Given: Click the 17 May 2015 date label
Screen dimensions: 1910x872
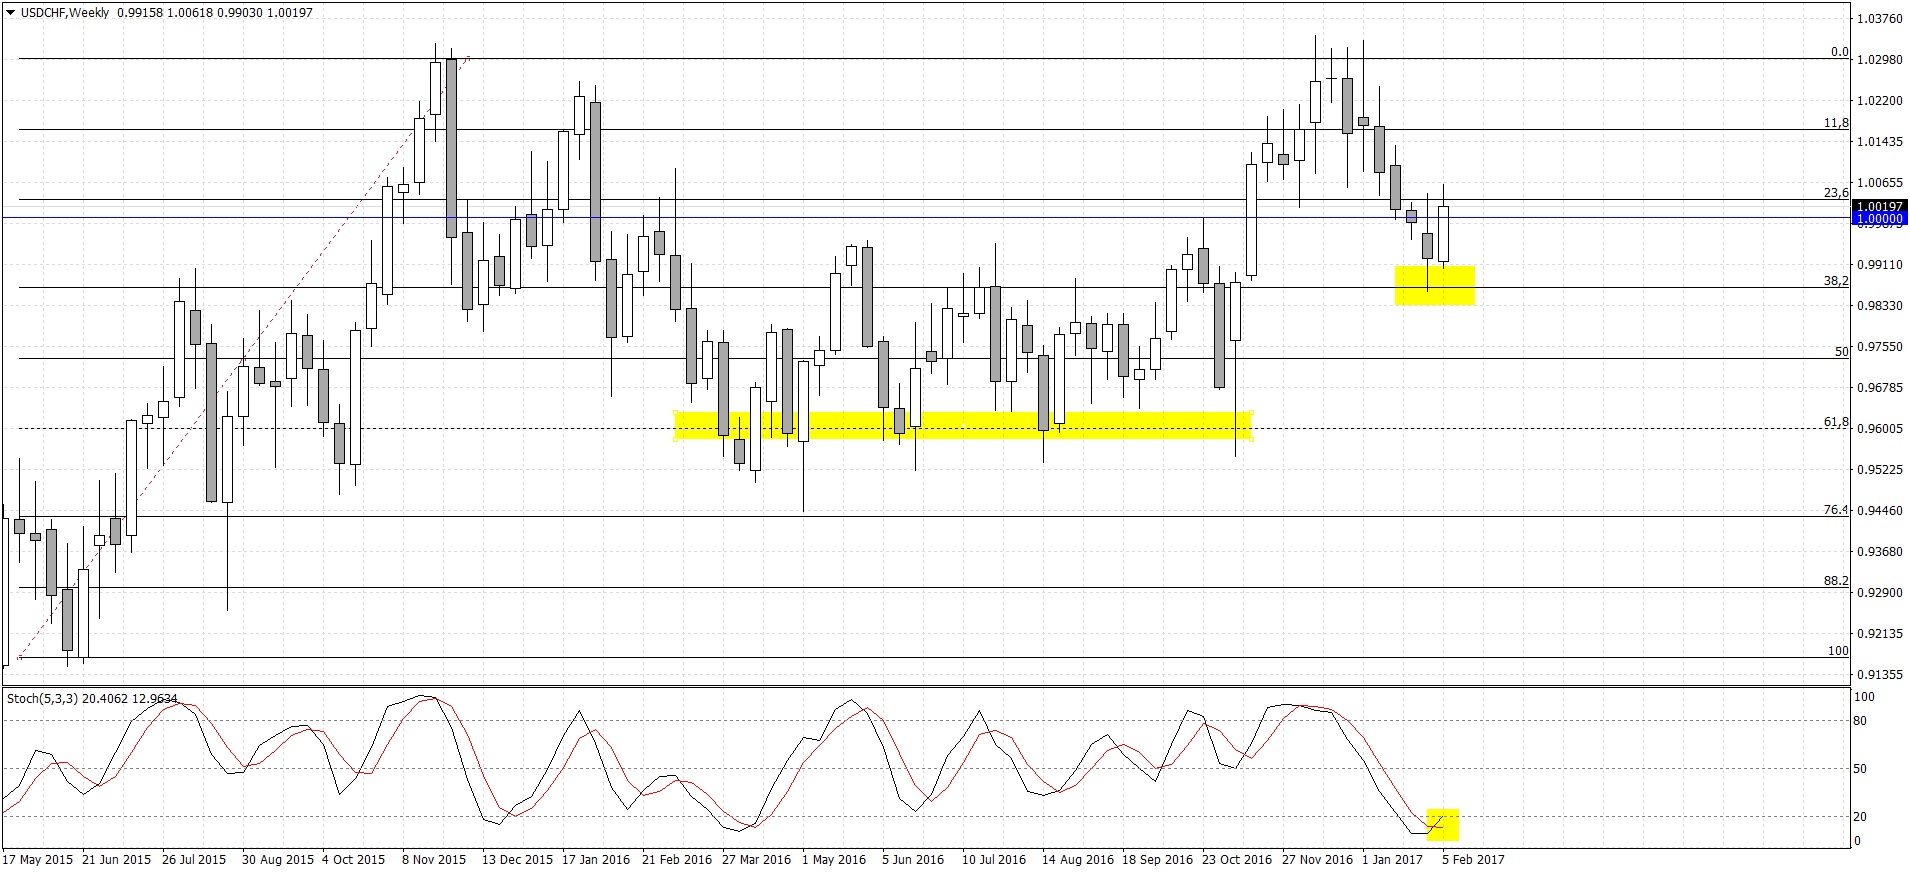Looking at the screenshot, I should click(x=38, y=859).
